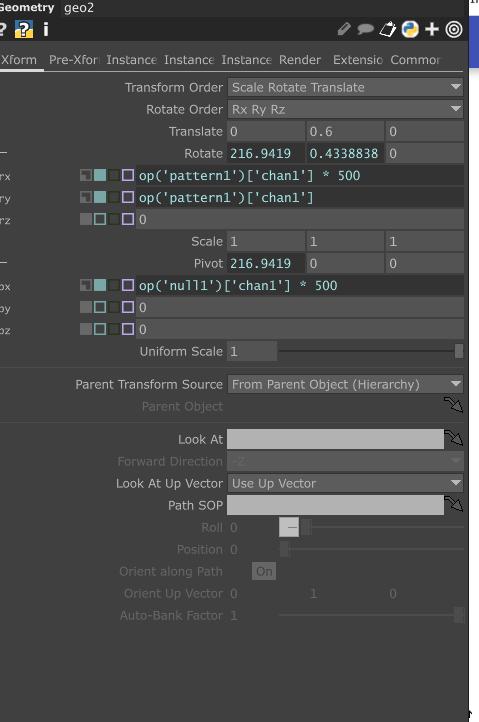Switch to the Pre-Xform tab

73,60
